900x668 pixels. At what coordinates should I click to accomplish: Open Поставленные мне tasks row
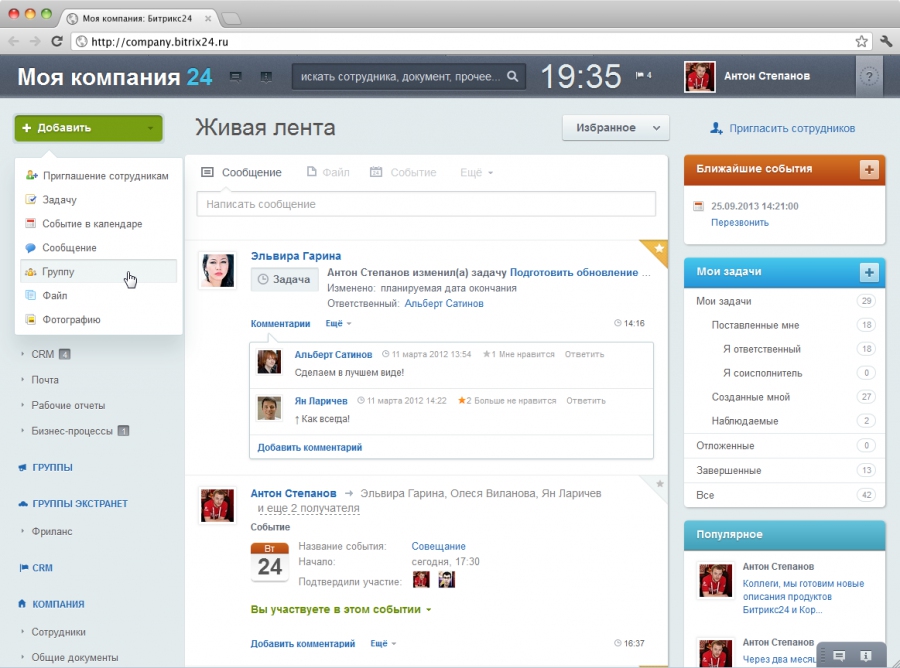coord(785,325)
